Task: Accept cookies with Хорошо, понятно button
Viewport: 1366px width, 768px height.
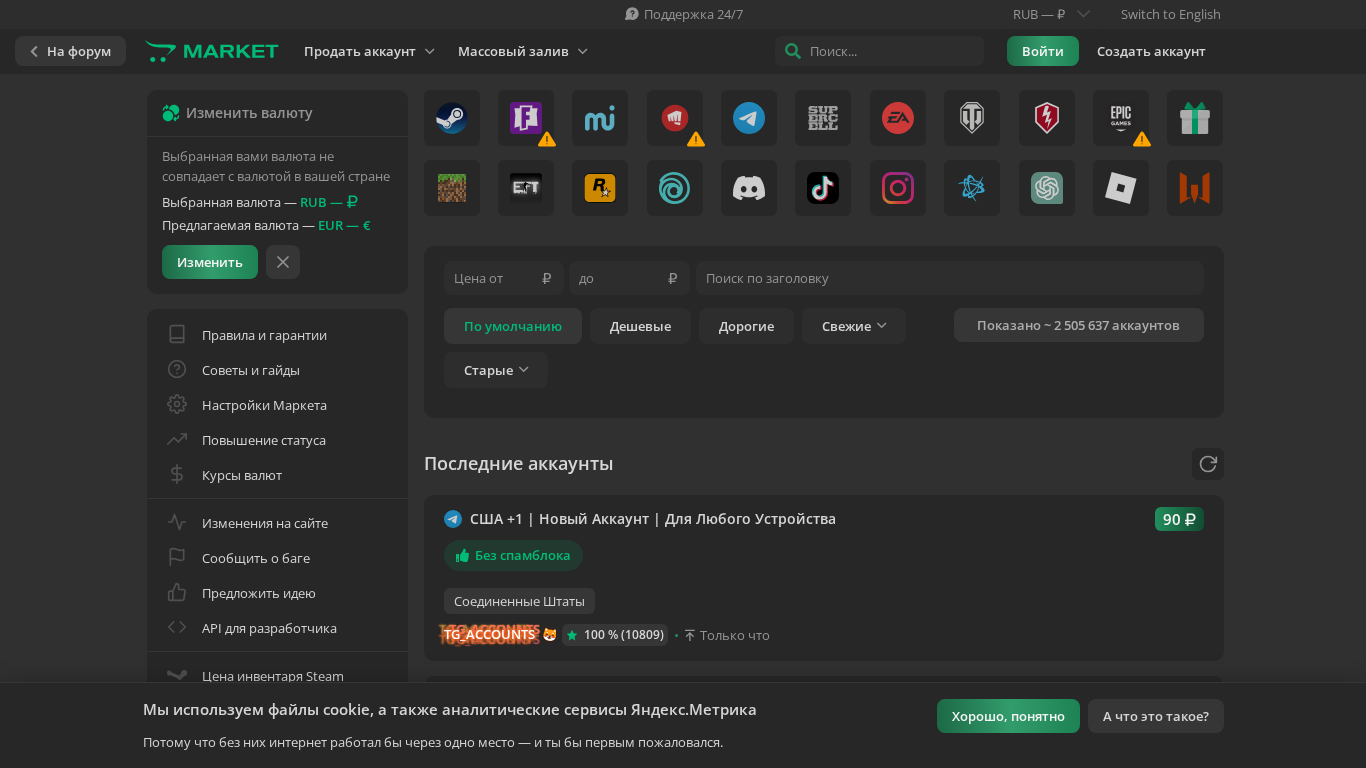Action: pyautogui.click(x=1007, y=716)
